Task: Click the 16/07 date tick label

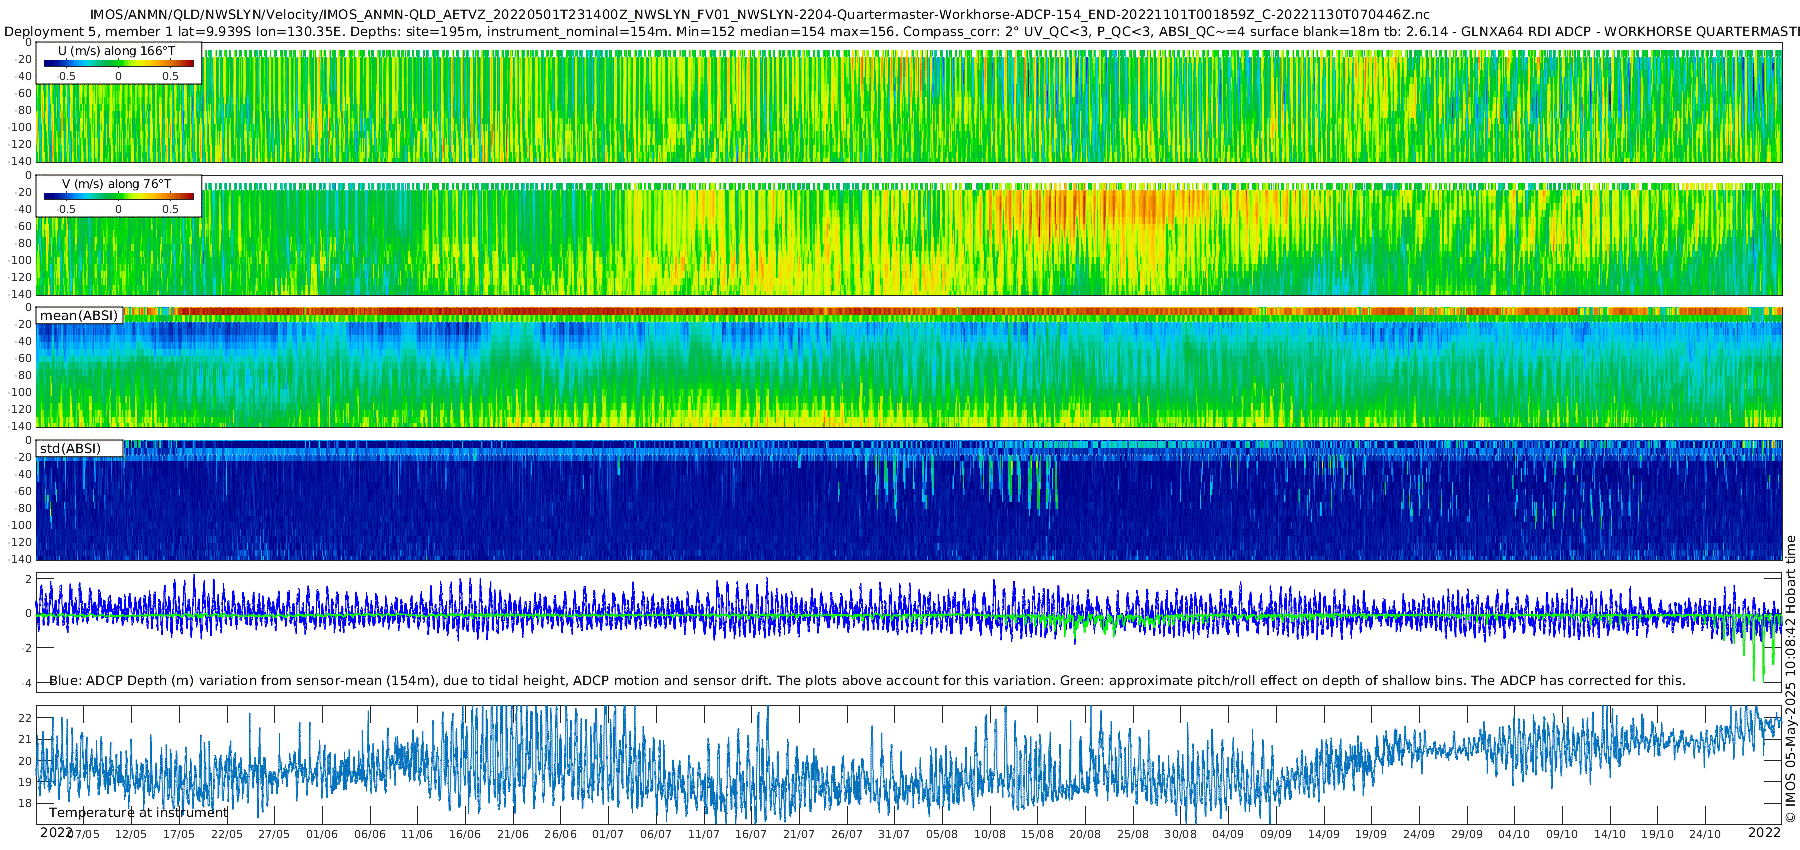Action: 751,834
